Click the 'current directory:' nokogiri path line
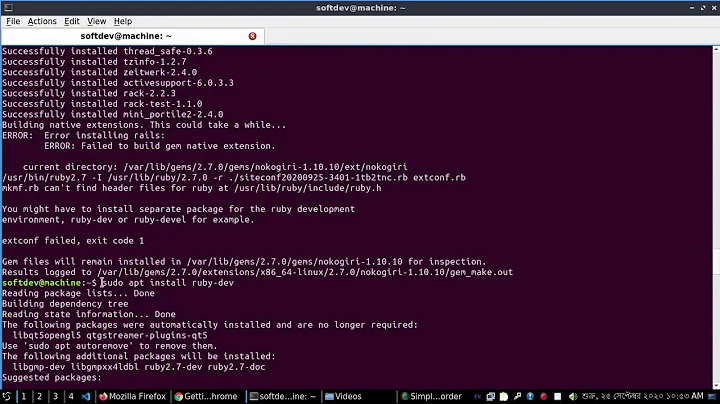 point(215,167)
